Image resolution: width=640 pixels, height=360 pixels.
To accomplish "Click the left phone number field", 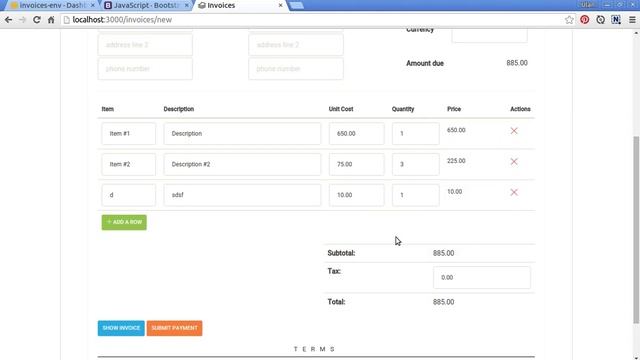I will [145, 69].
